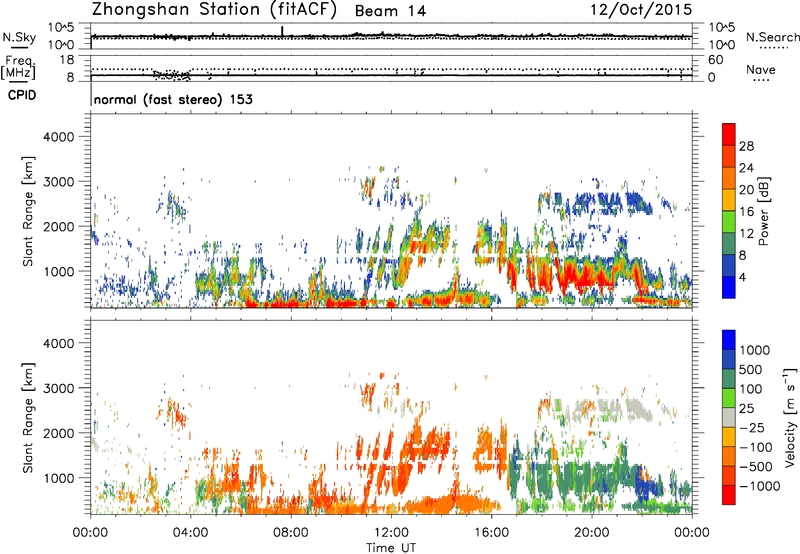Image resolution: width=800 pixels, height=554 pixels.
Task: Click the 'Nave' legend label
Action: pos(761,70)
